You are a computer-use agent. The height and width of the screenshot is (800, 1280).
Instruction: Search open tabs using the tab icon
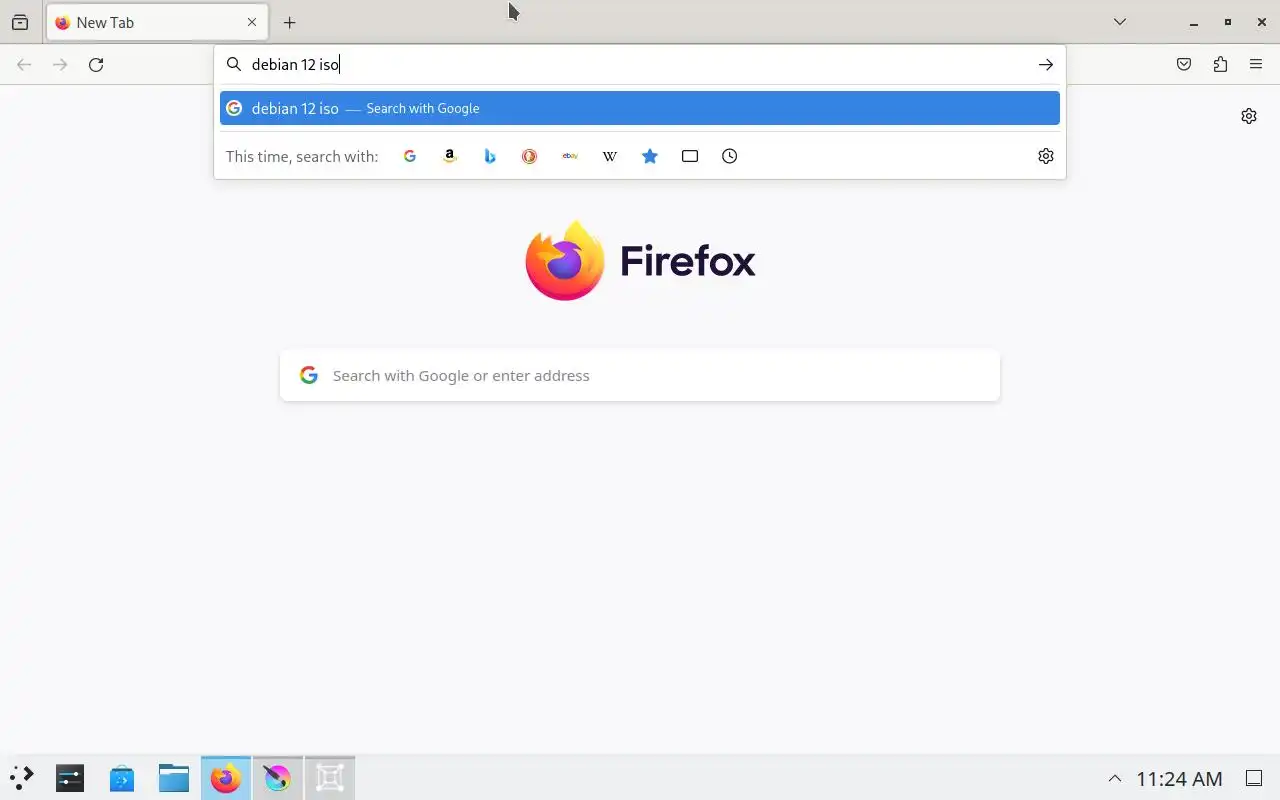(x=690, y=156)
